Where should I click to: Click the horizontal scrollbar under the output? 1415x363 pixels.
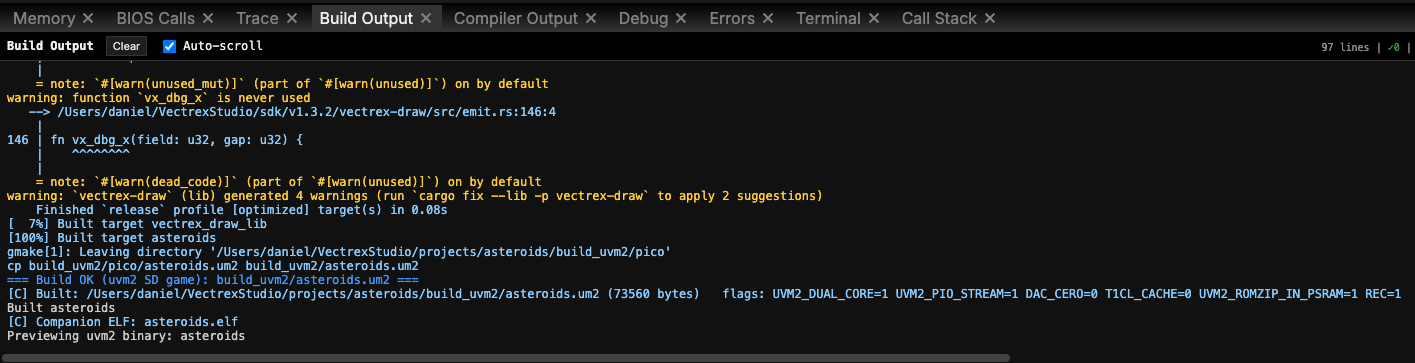(x=505, y=356)
